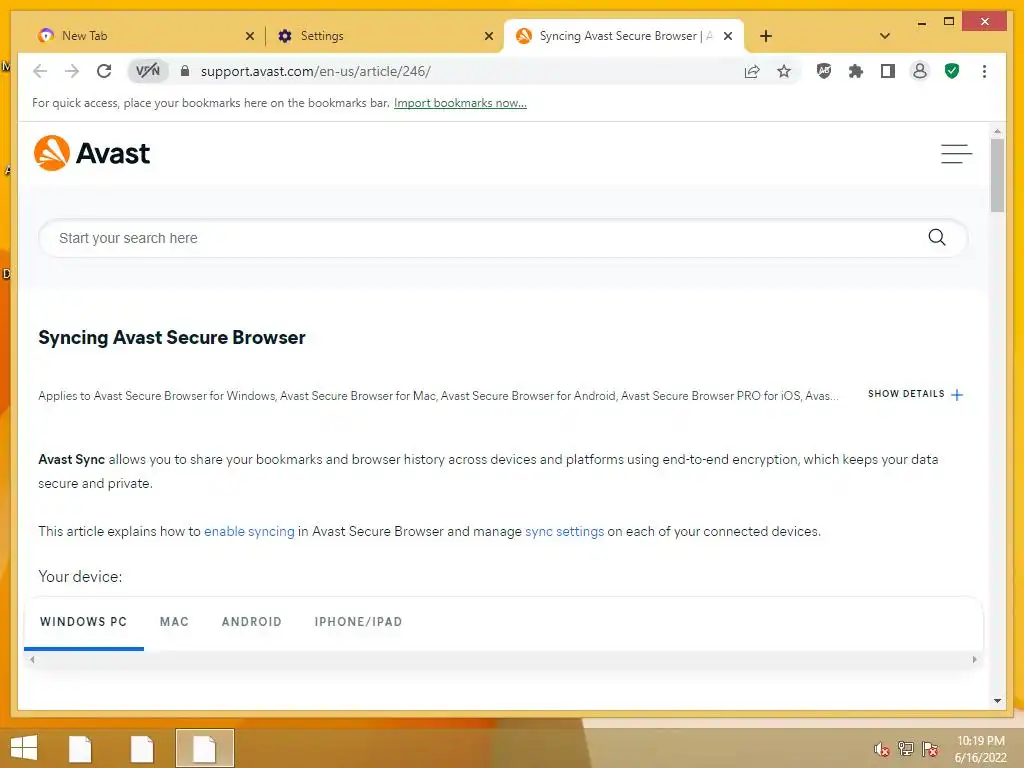
Task: Maximize the browser window
Action: click(x=949, y=22)
